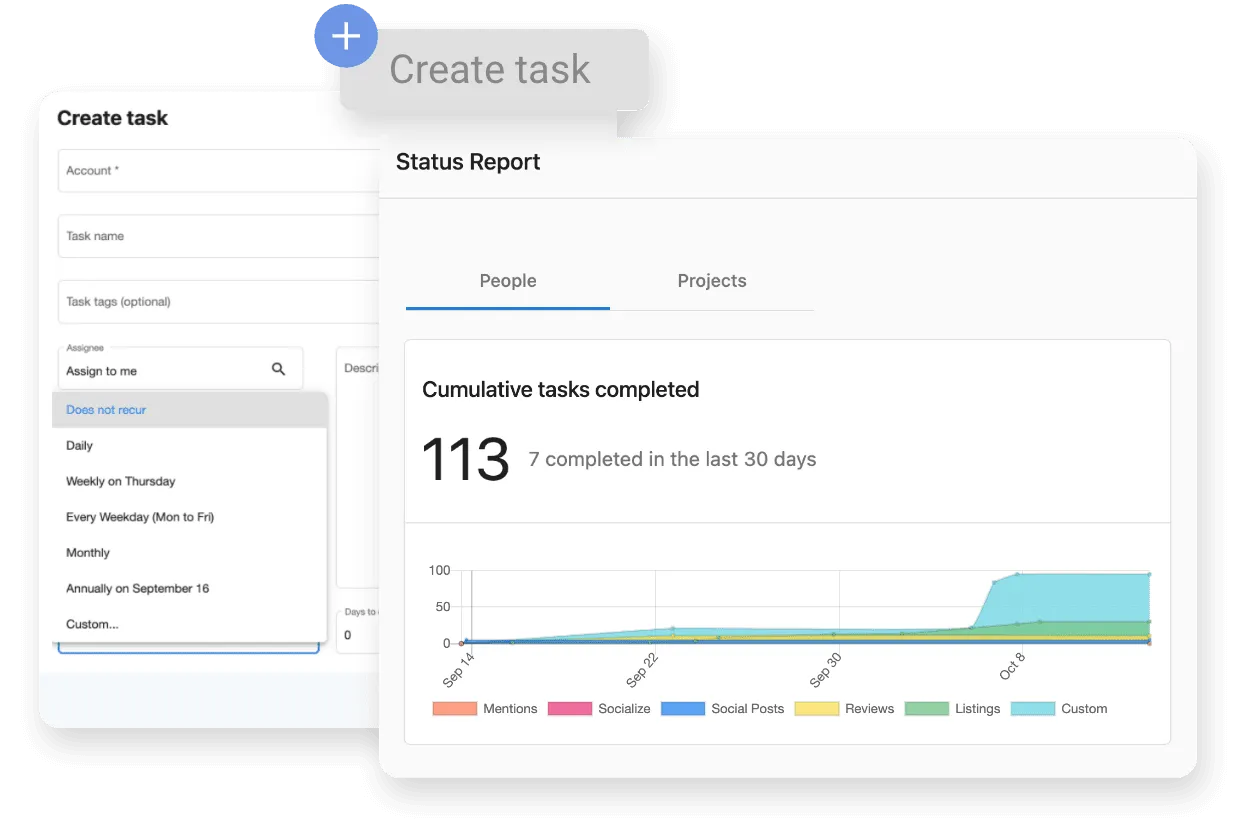Click the search icon in the Assignee field
The image size is (1248, 839).
coord(278,368)
